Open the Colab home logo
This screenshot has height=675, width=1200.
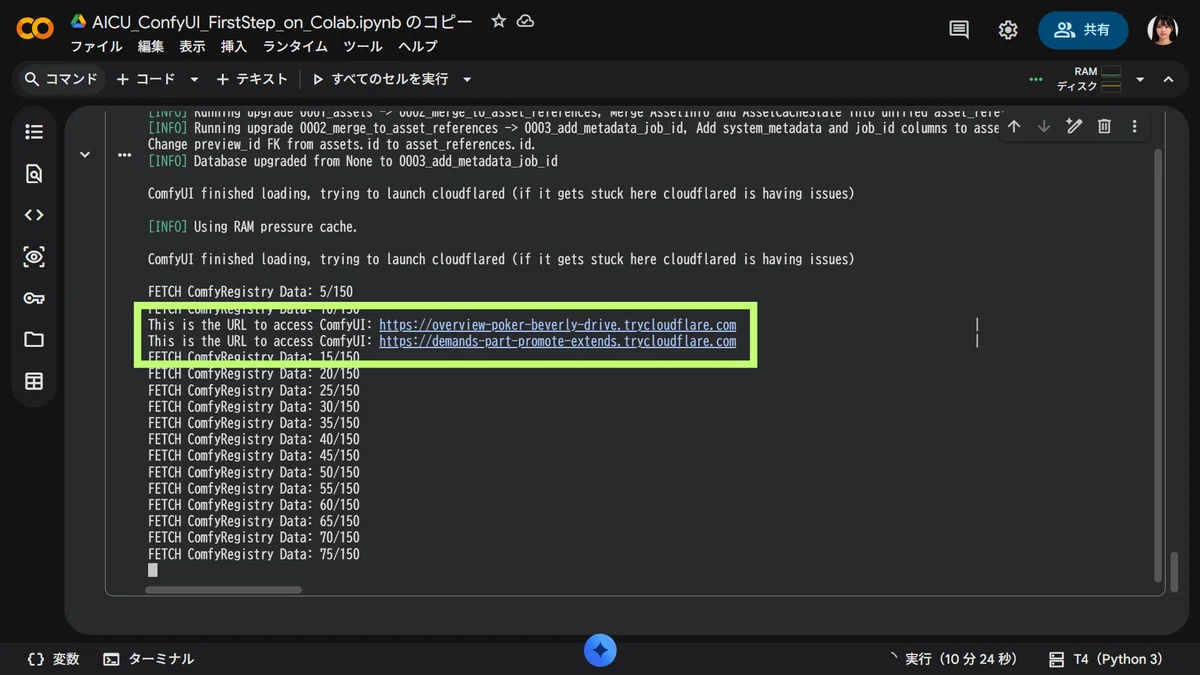[x=35, y=29]
